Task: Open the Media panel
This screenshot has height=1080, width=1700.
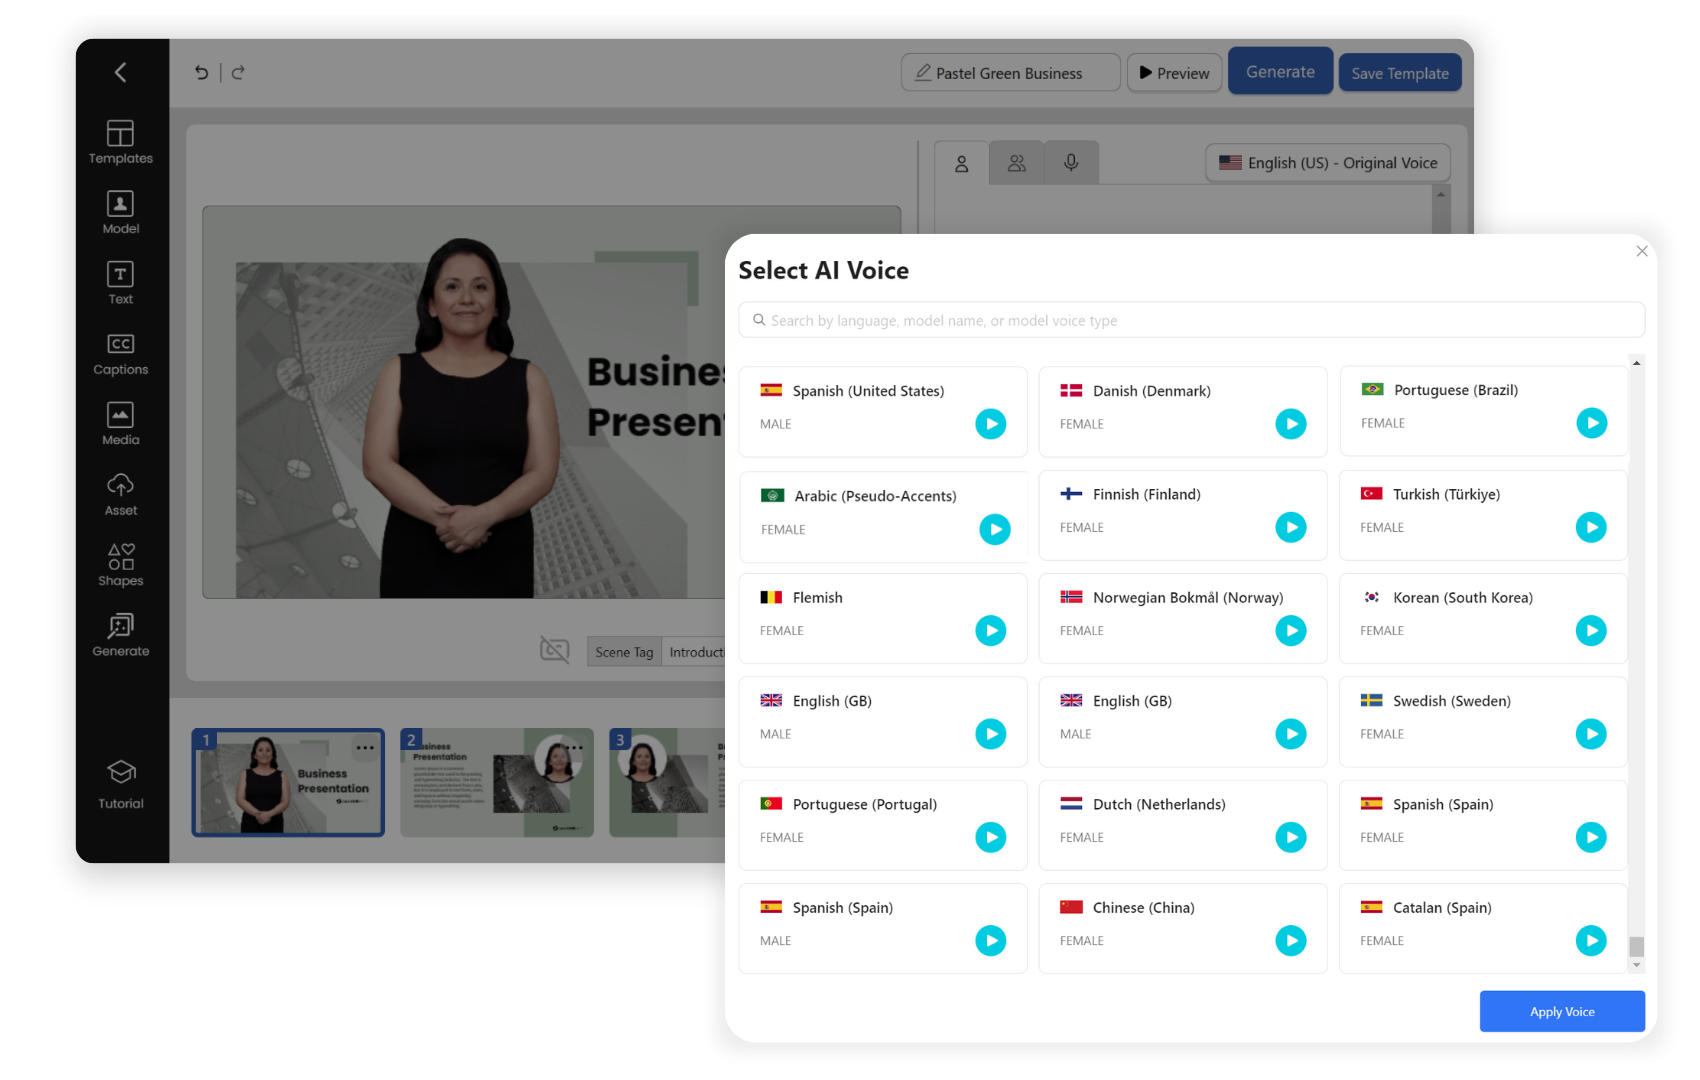Action: (120, 424)
